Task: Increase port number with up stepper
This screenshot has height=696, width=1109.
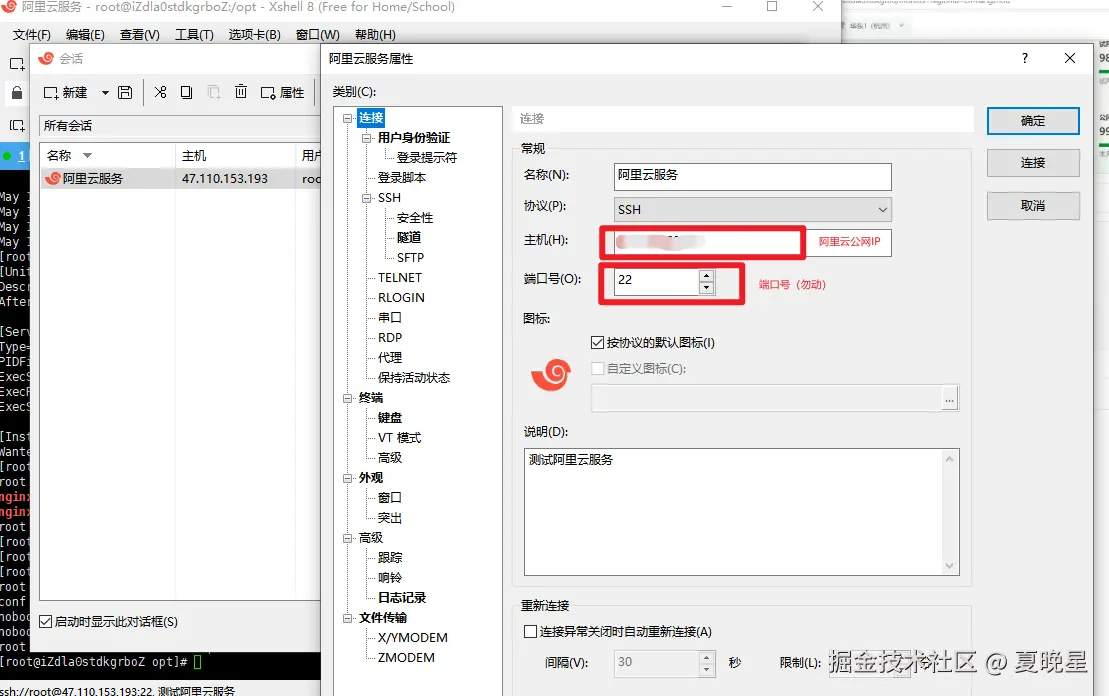Action: (707, 275)
